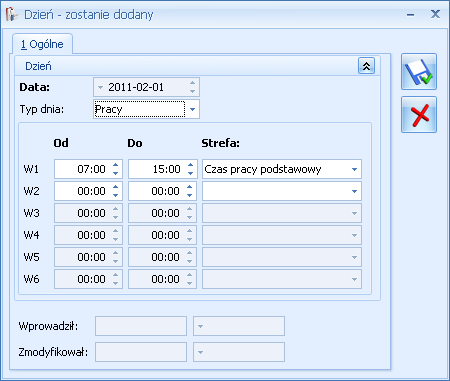Click the W5 Od time field
Image resolution: width=450 pixels, height=381 pixels.
[88, 257]
